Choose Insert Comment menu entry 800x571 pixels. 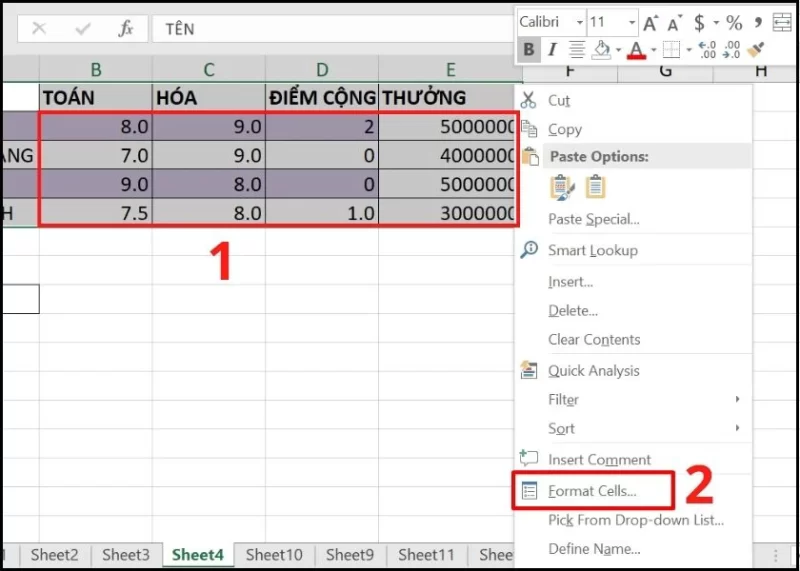coord(633,460)
